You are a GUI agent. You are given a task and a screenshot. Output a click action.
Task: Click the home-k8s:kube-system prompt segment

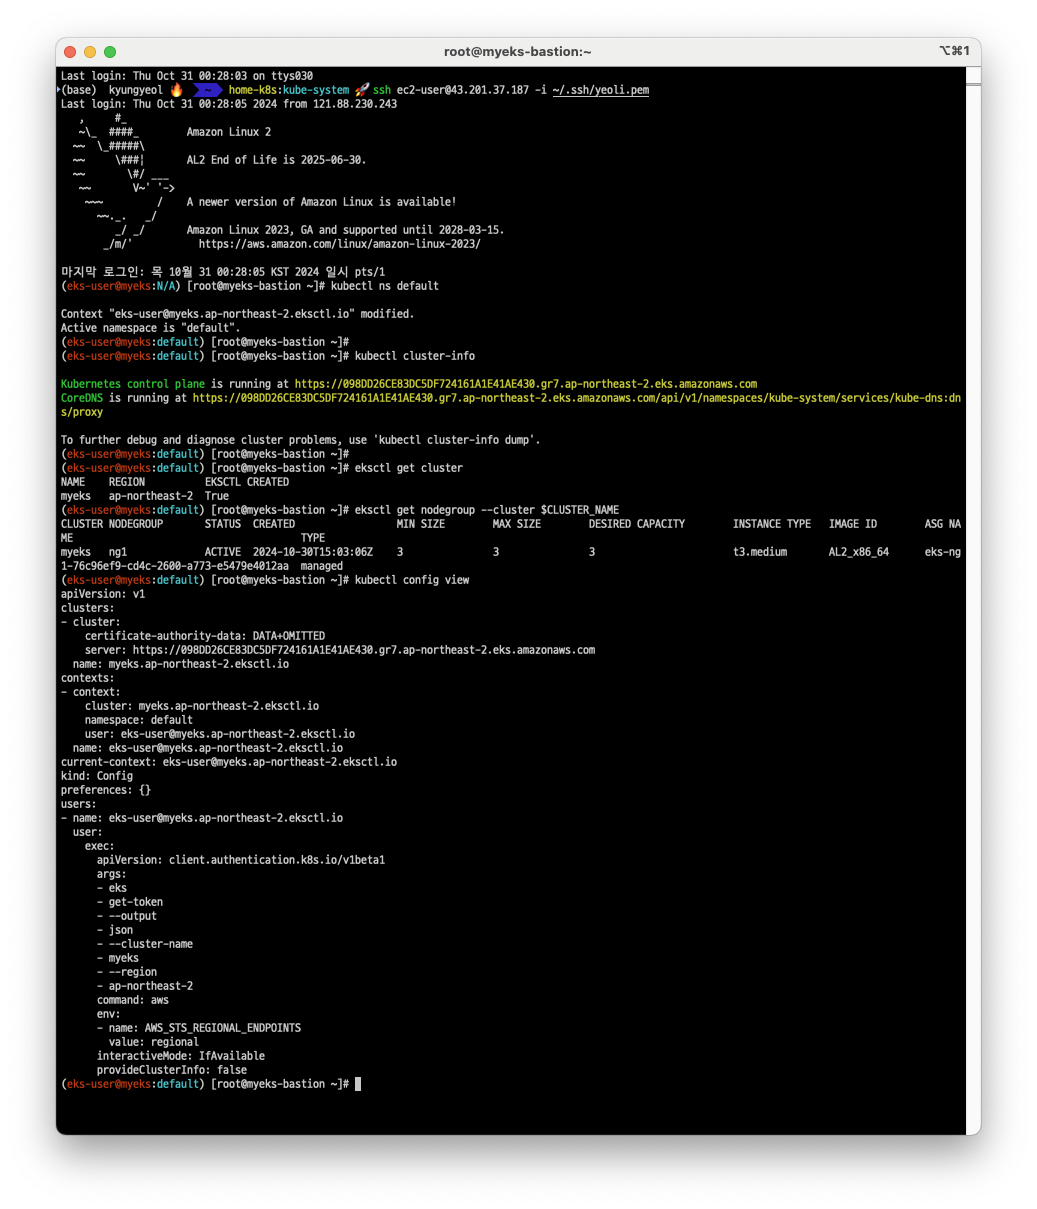[289, 90]
